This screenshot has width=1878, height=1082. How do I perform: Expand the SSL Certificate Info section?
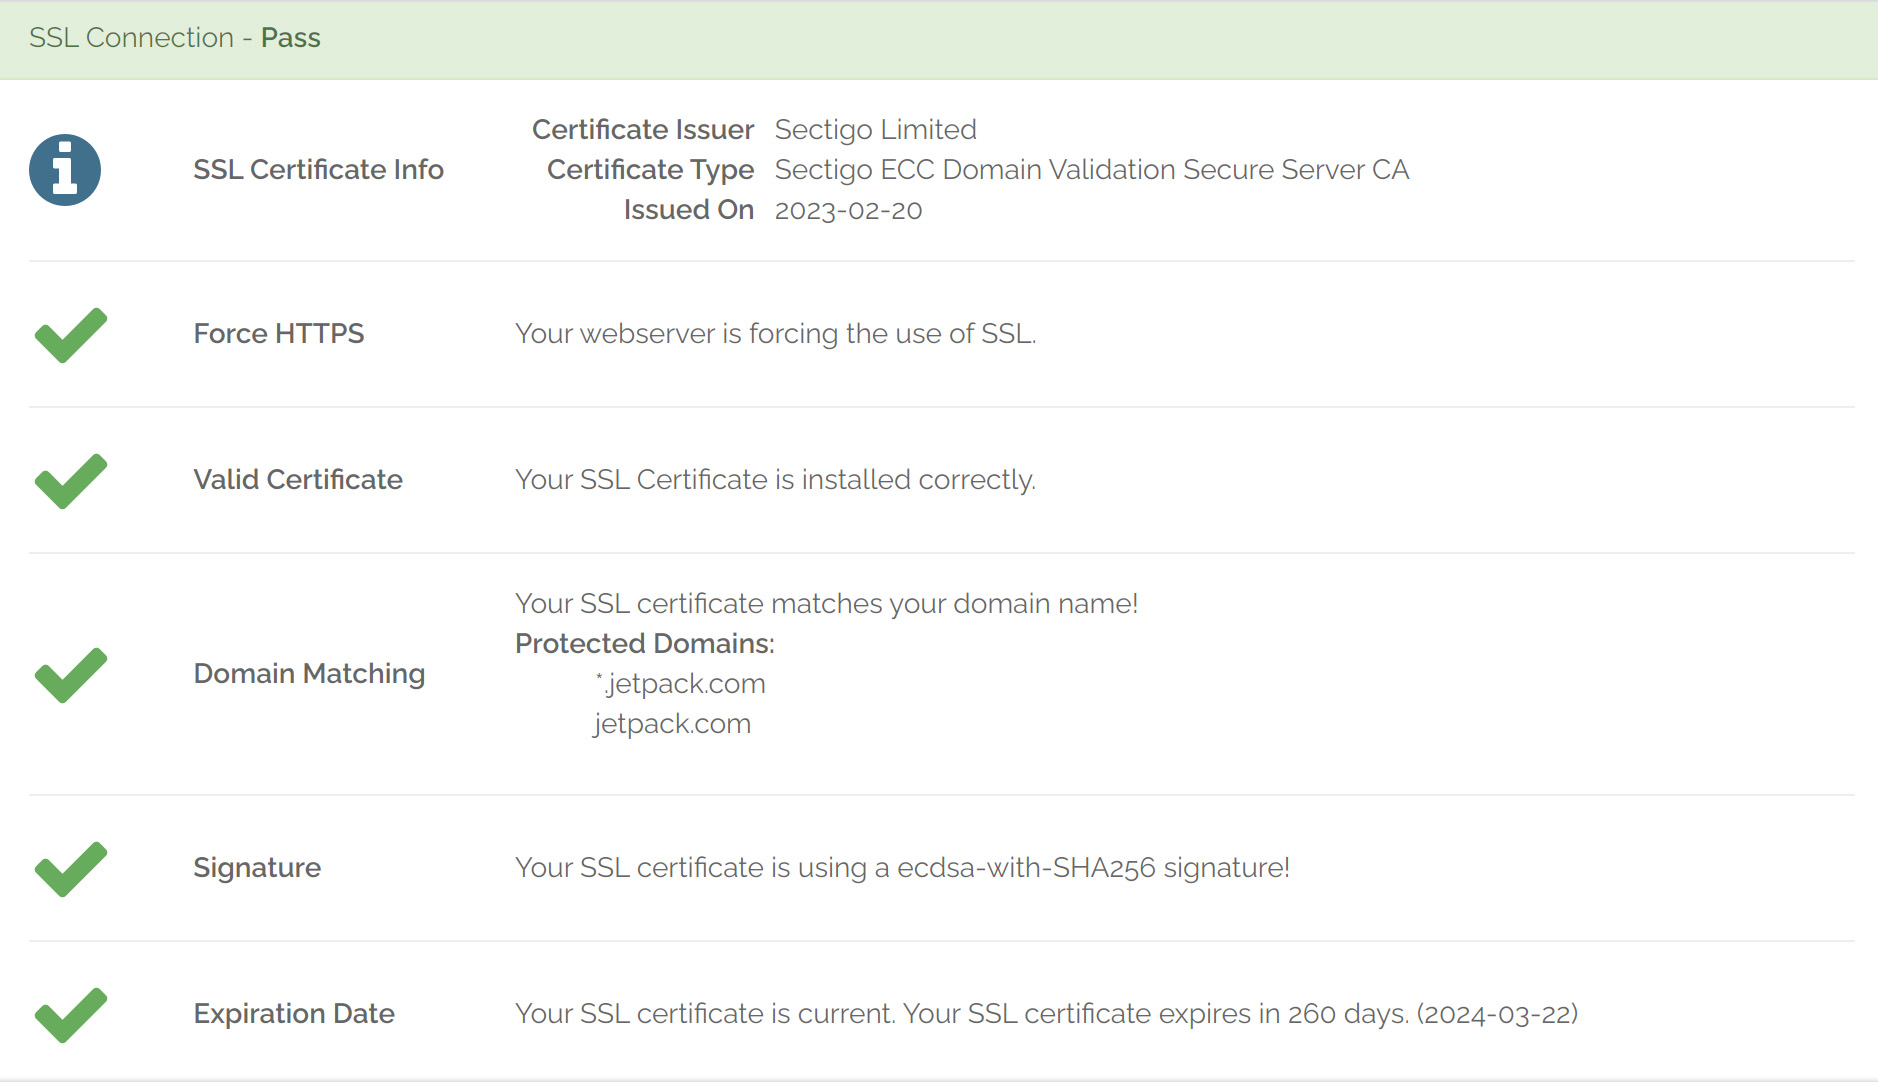318,169
